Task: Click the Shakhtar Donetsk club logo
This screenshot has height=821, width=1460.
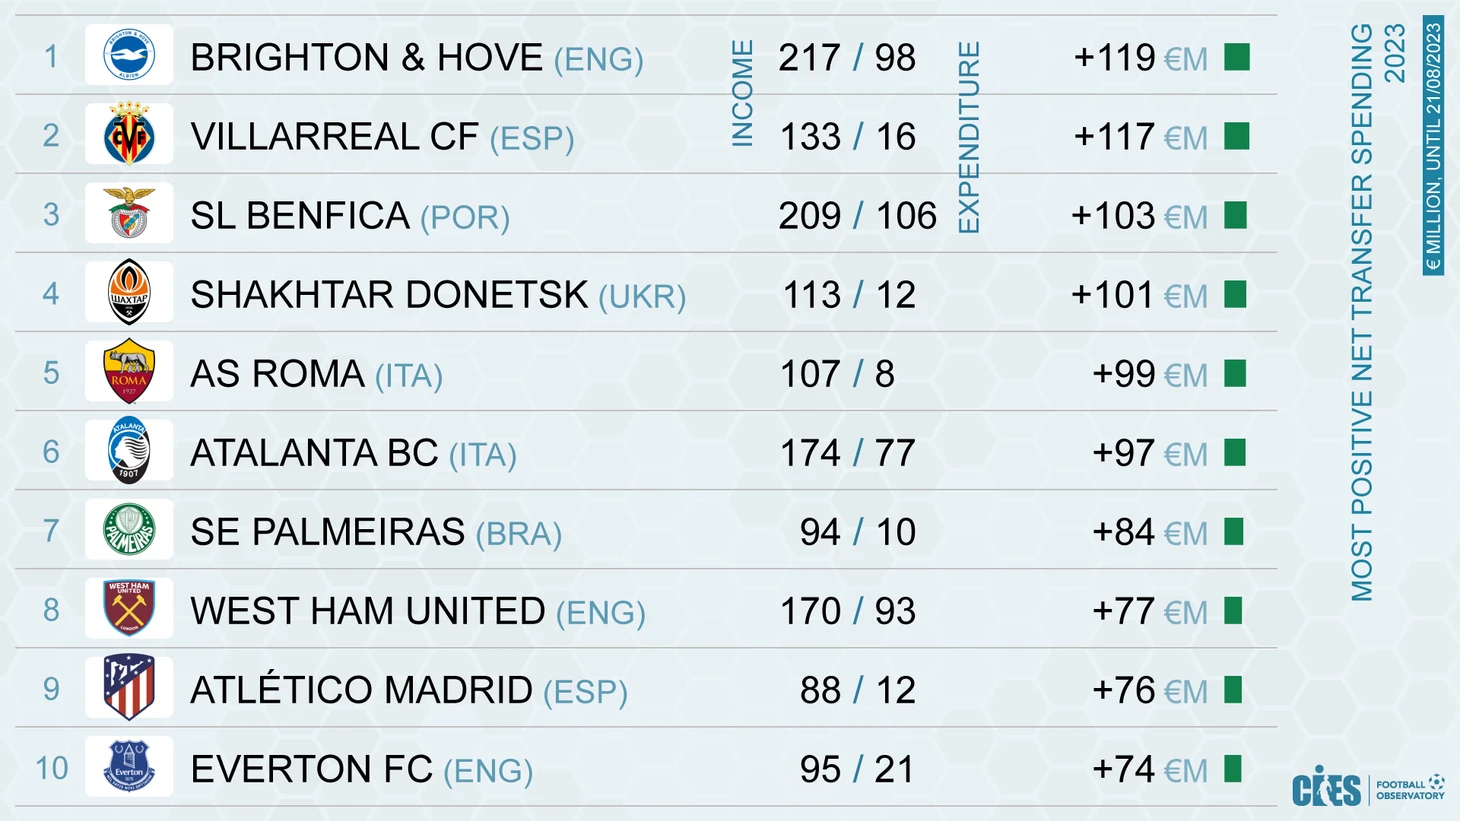Action: 129,292
